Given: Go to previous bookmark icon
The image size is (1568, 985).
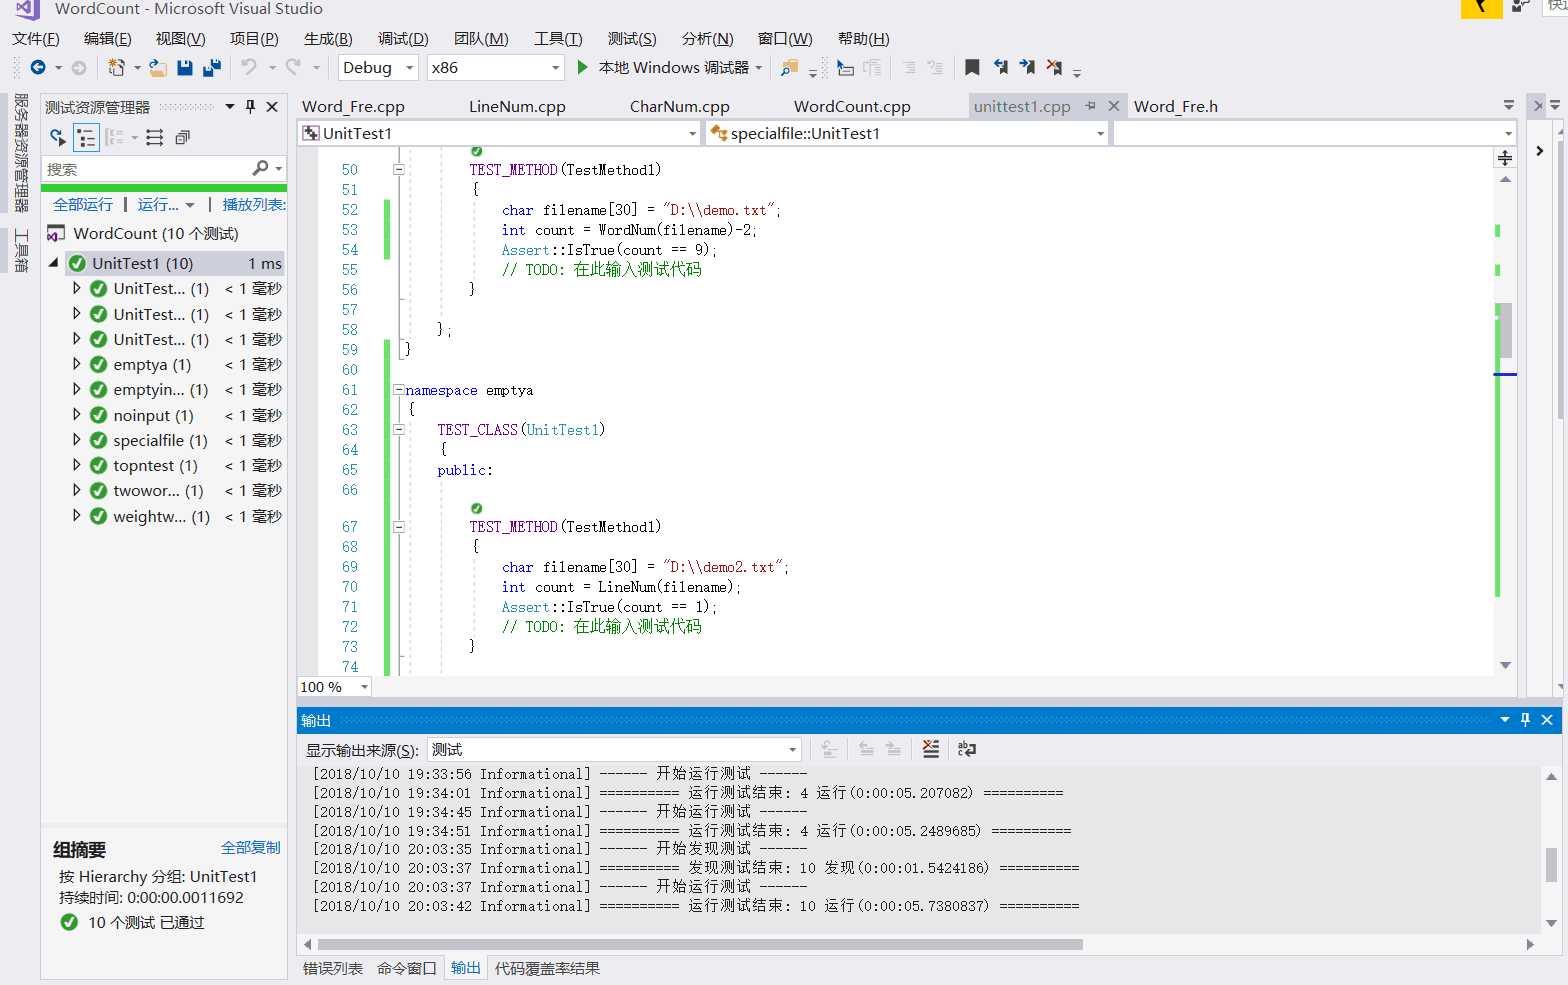Looking at the screenshot, I should click(x=1000, y=67).
